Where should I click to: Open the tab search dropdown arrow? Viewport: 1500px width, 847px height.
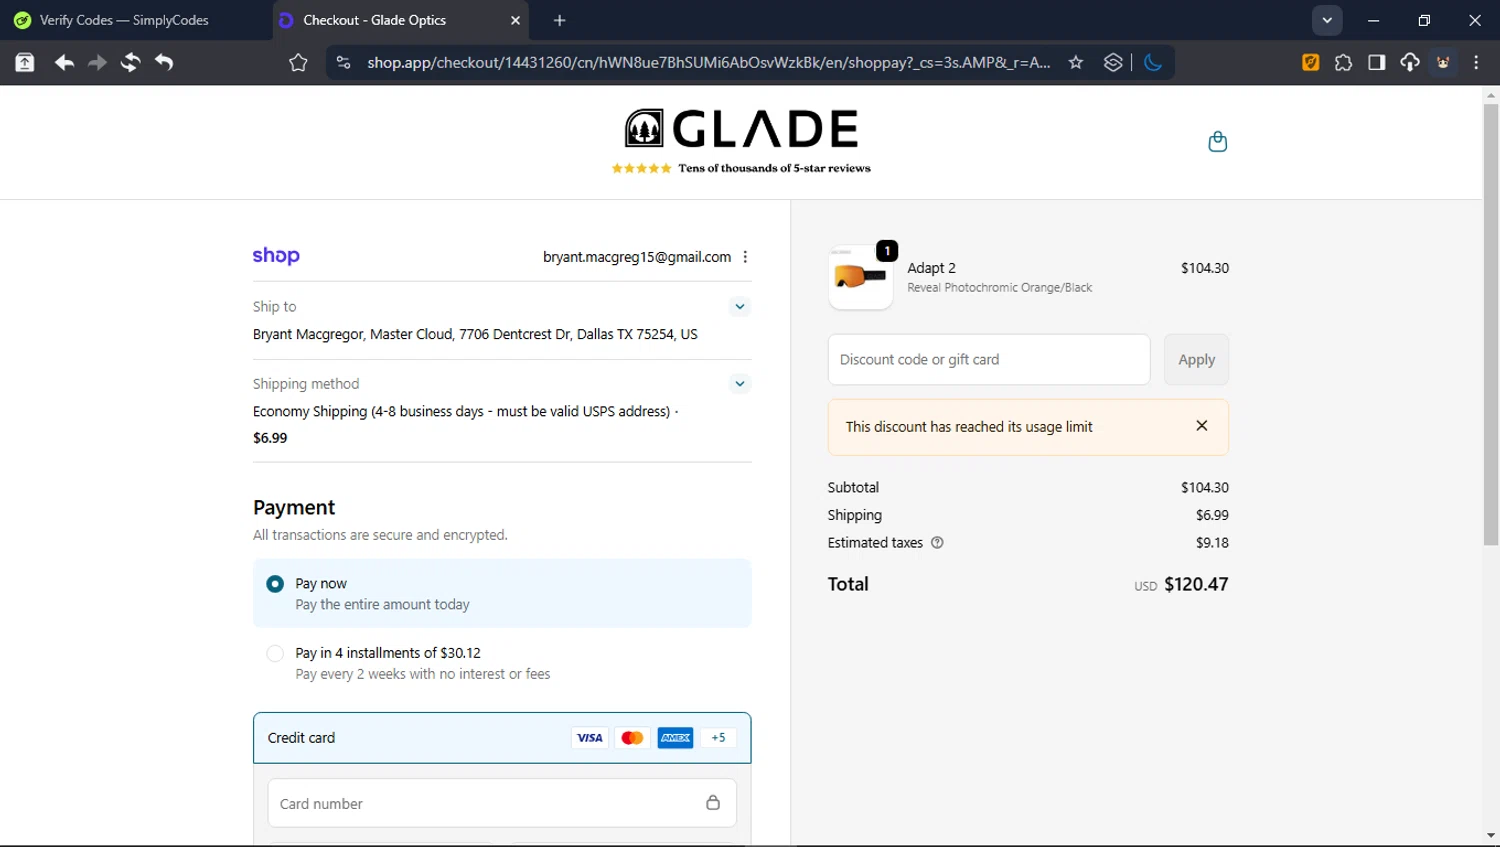[1327, 20]
